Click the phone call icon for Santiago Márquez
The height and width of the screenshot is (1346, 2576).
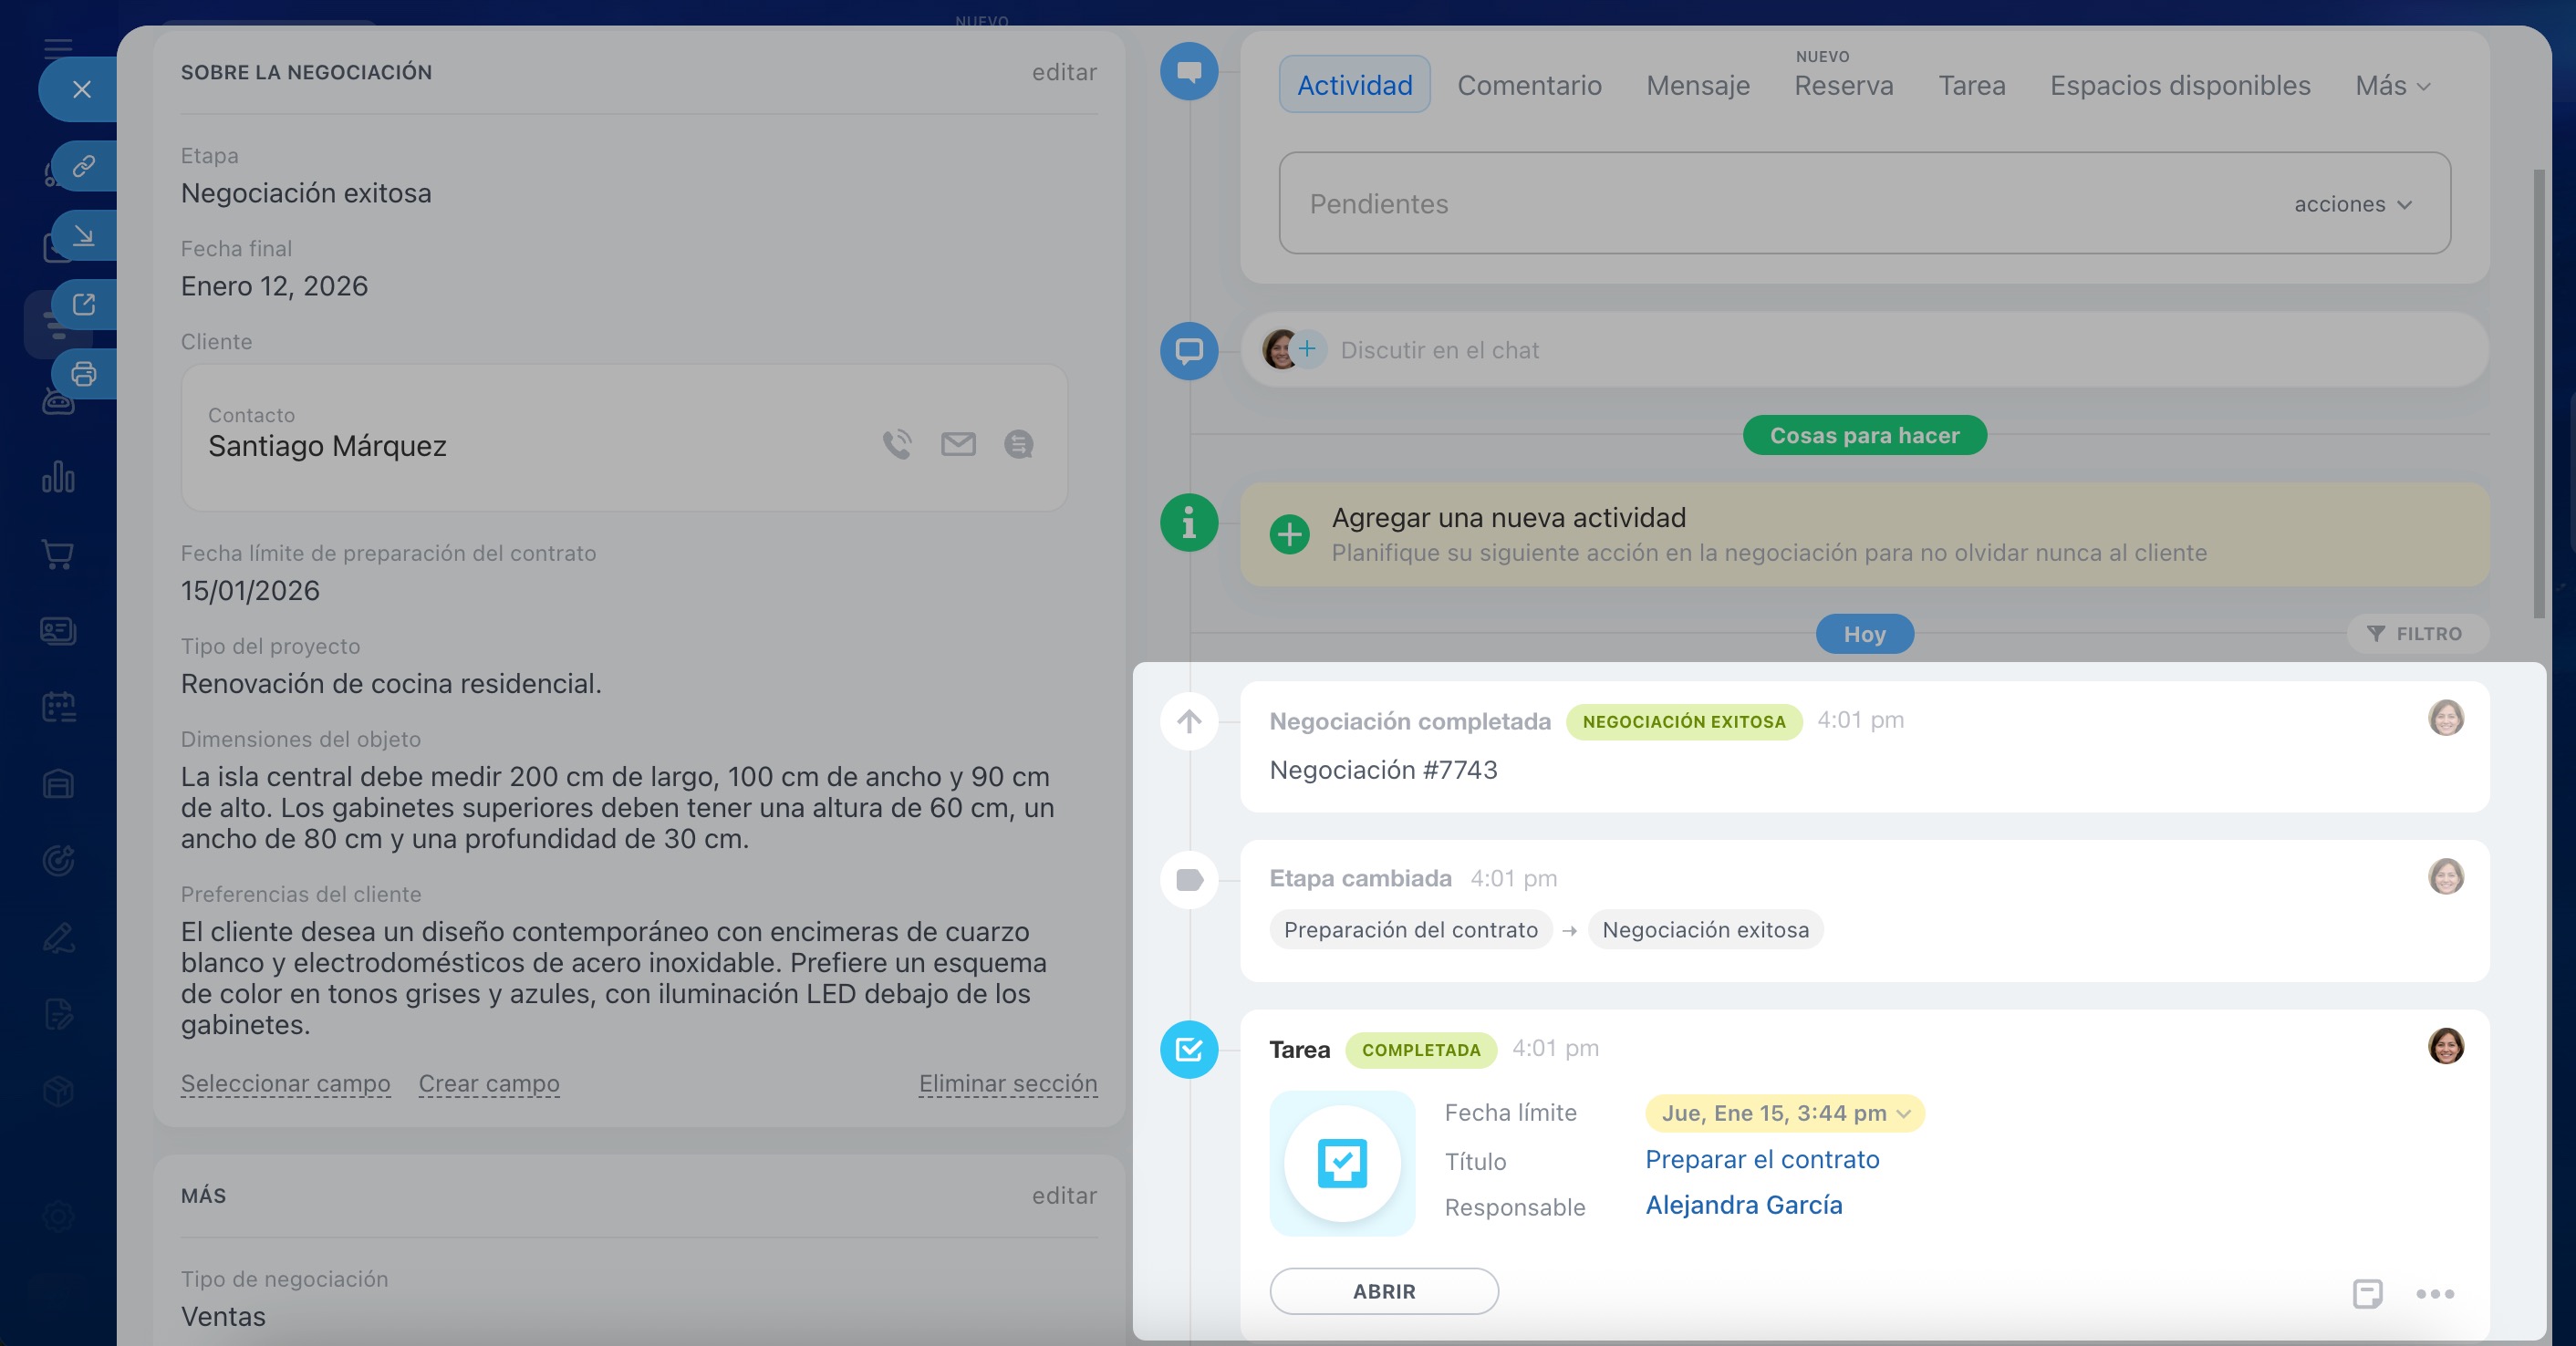(897, 444)
